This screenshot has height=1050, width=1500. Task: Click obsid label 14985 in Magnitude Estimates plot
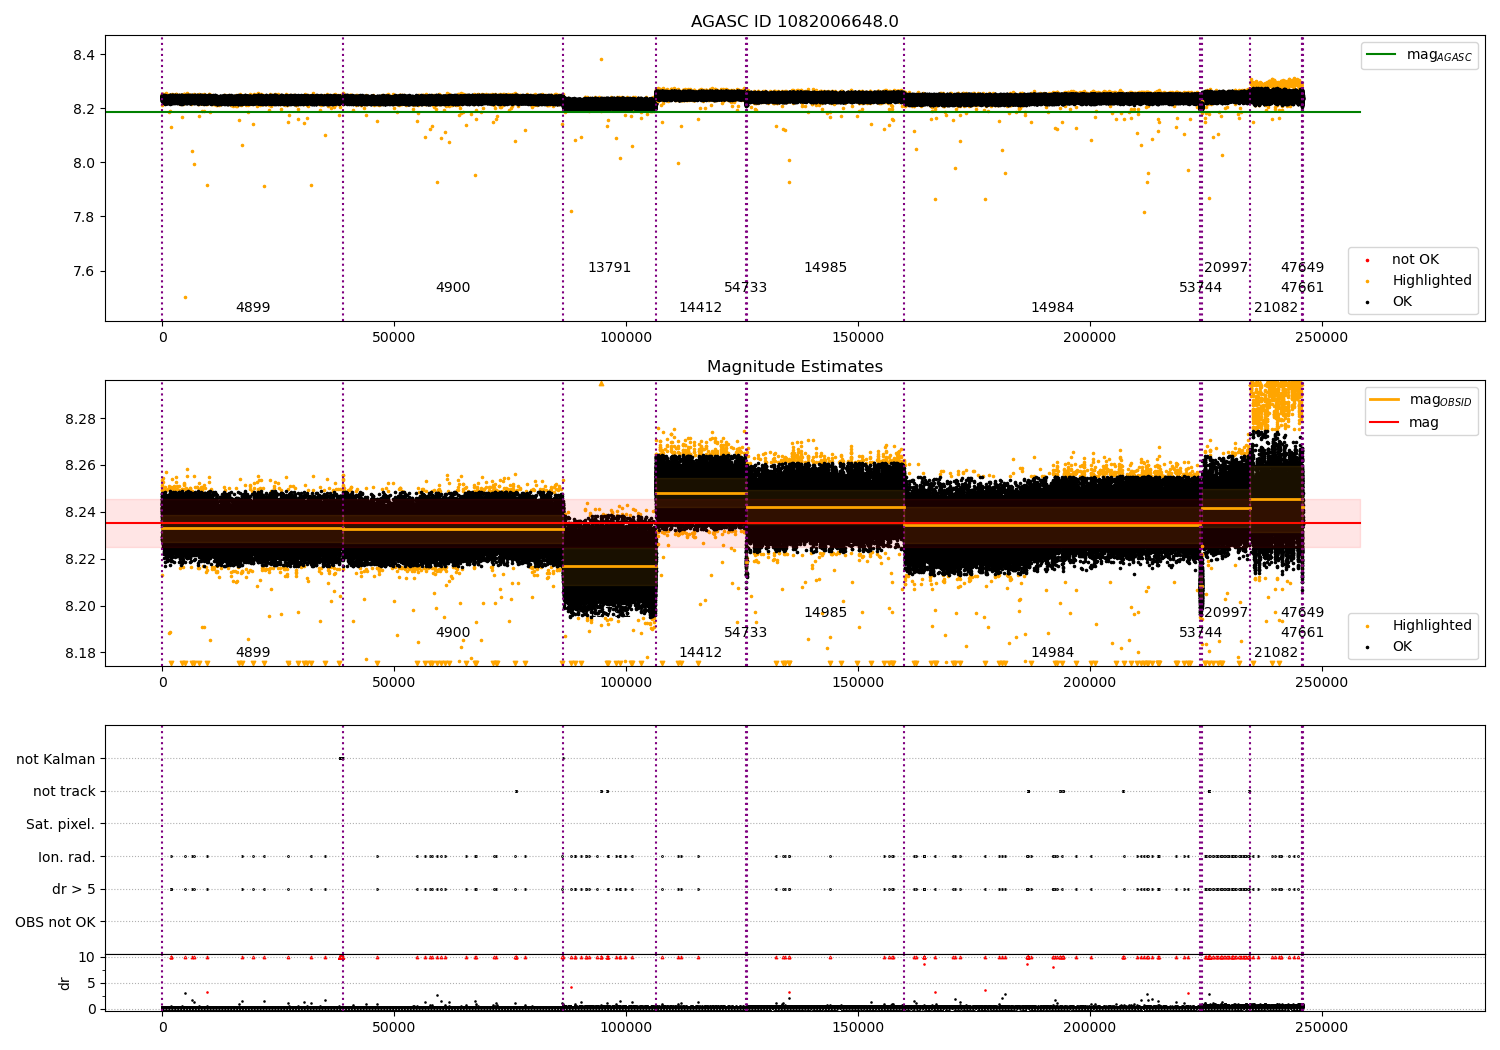point(825,613)
